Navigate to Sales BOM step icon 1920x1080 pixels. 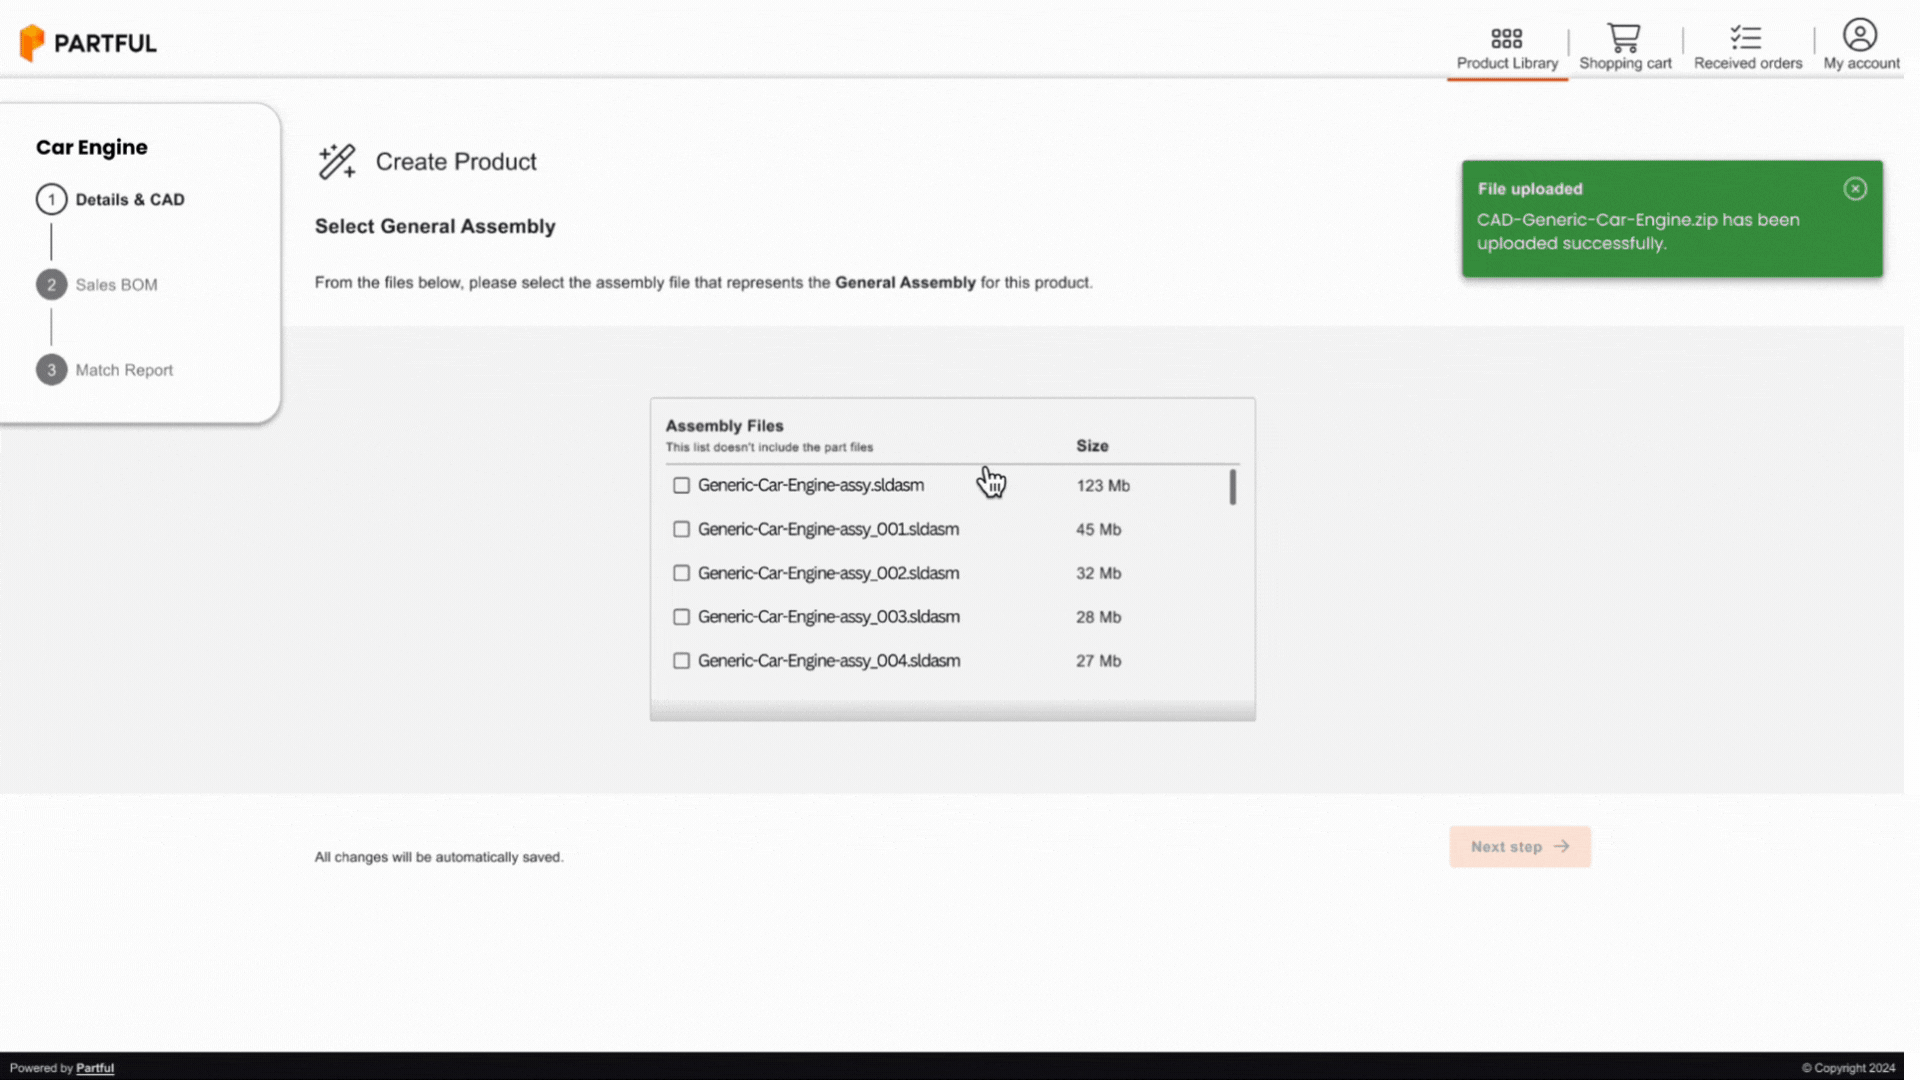(50, 284)
